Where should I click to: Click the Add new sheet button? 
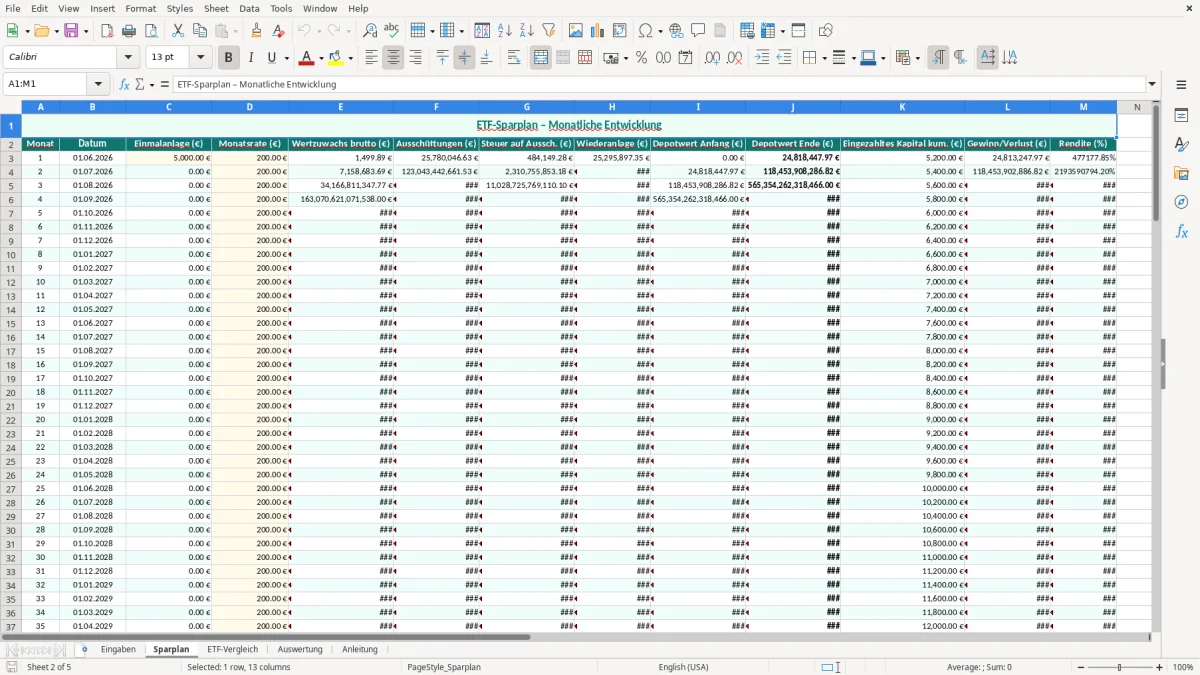coord(84,649)
